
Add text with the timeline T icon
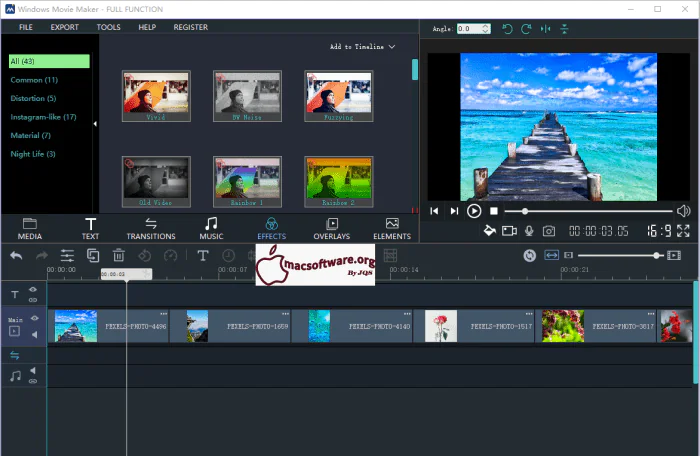click(203, 255)
